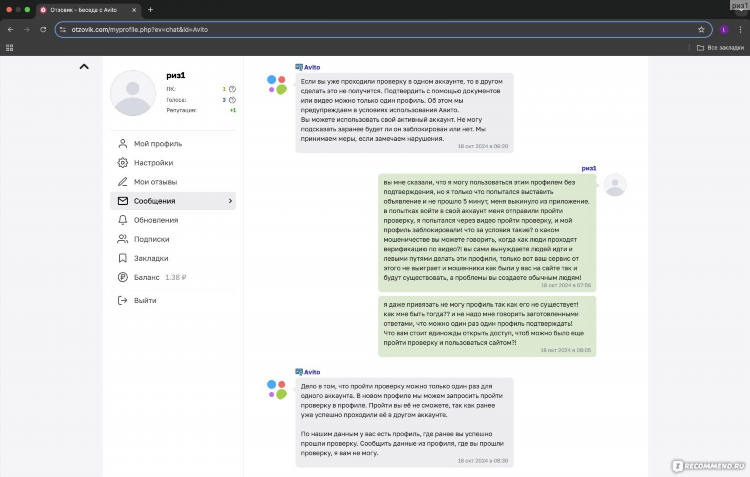This screenshot has height=477, width=750.
Task: Open the 'Все закладки' bookmarks folder
Action: (720, 48)
